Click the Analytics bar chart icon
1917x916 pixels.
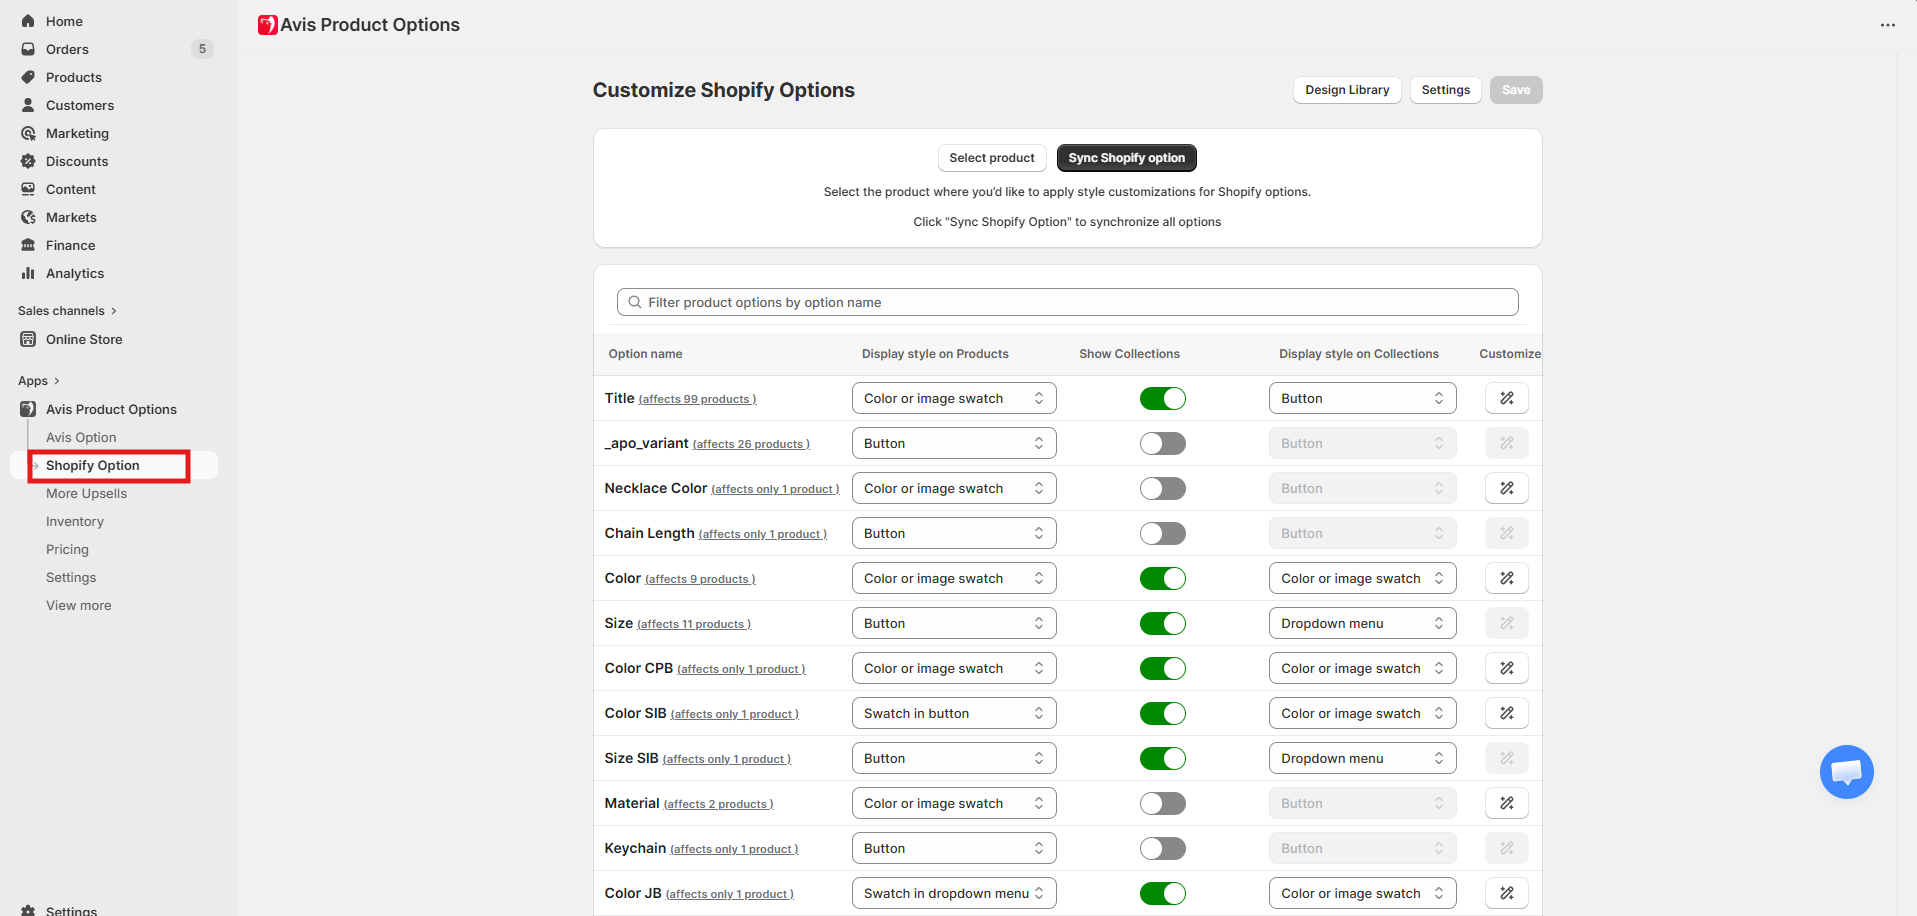click(28, 273)
